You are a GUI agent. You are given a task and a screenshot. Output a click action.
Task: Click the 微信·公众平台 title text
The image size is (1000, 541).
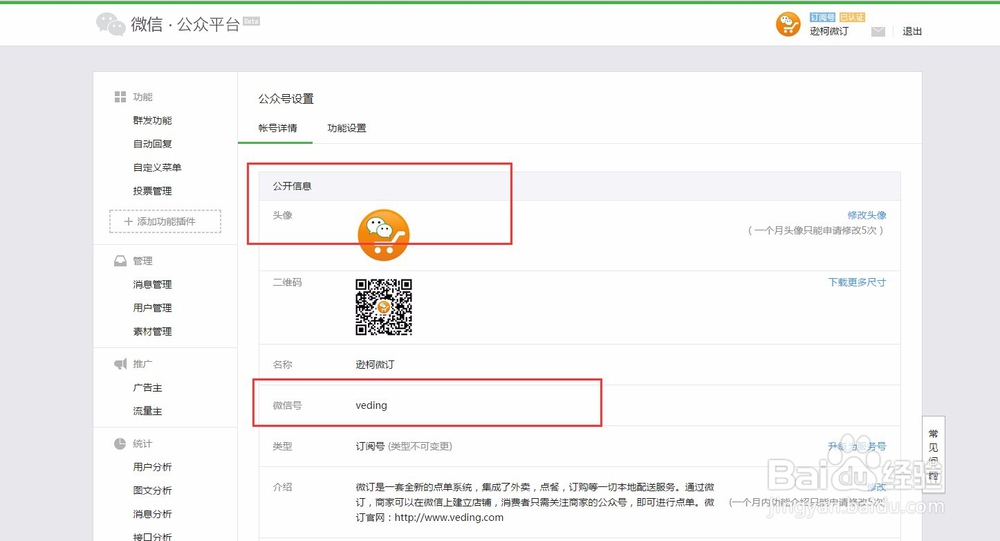coord(185,25)
